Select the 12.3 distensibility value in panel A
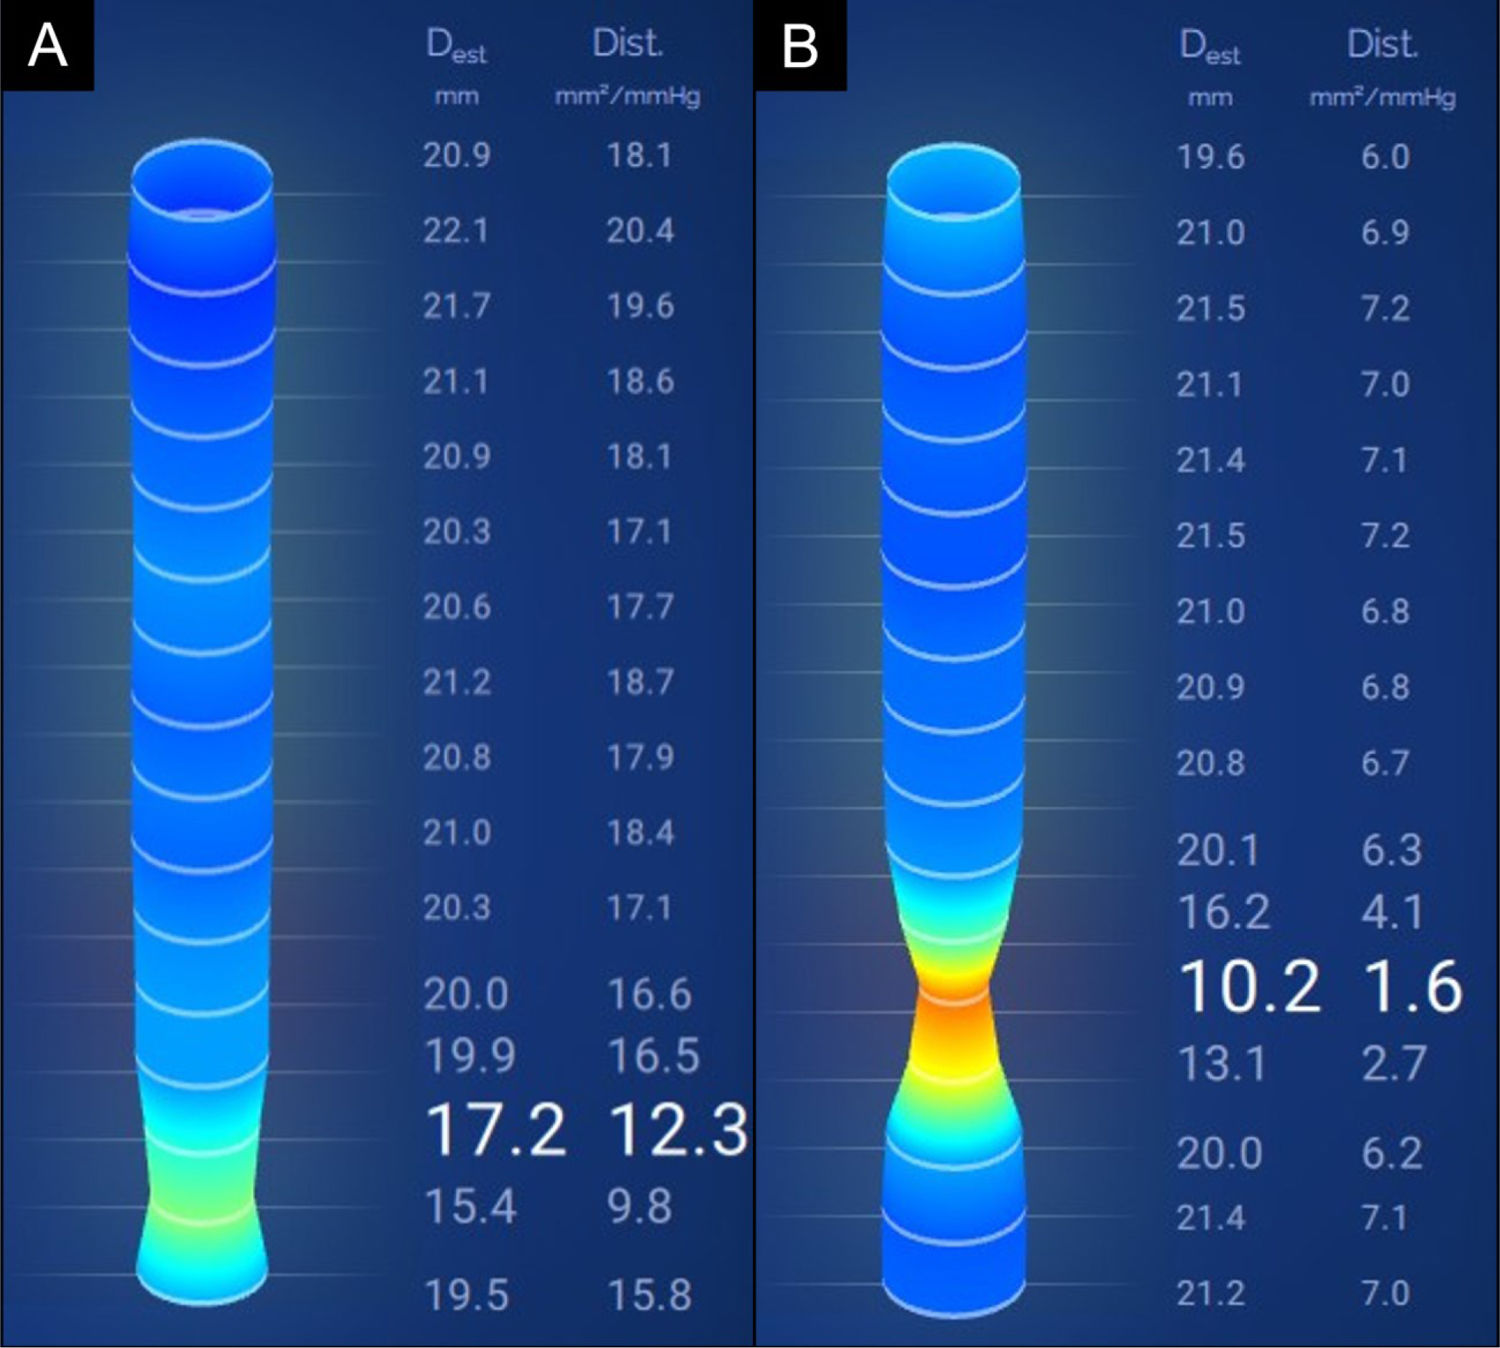1500x1348 pixels. click(x=679, y=1131)
